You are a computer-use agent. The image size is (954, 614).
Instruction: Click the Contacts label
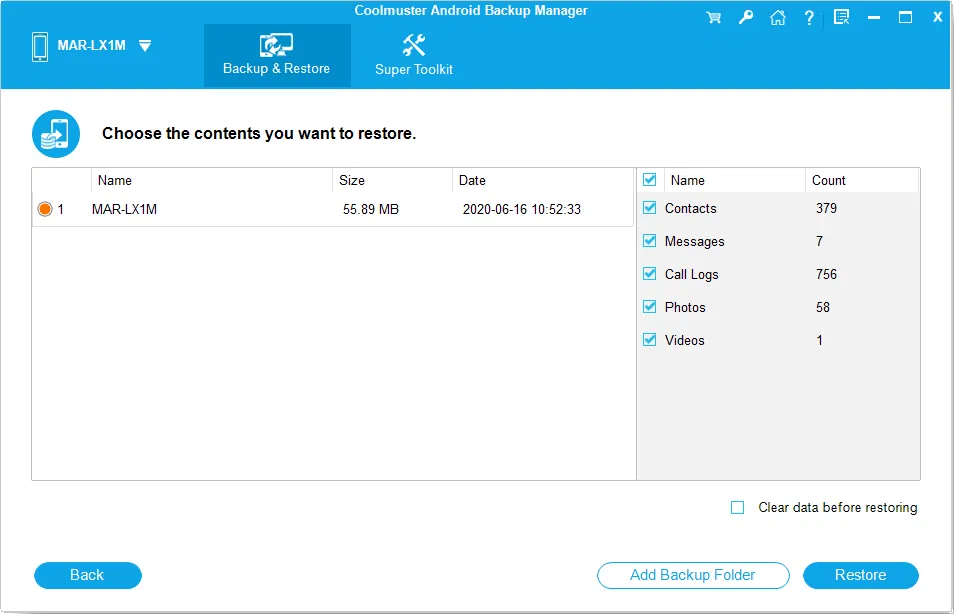coord(691,208)
